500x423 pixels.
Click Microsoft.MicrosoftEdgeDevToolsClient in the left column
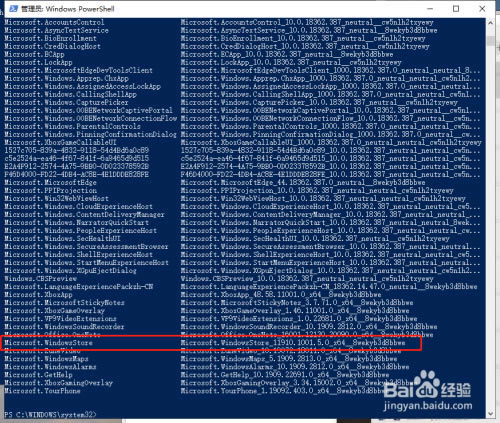point(78,70)
